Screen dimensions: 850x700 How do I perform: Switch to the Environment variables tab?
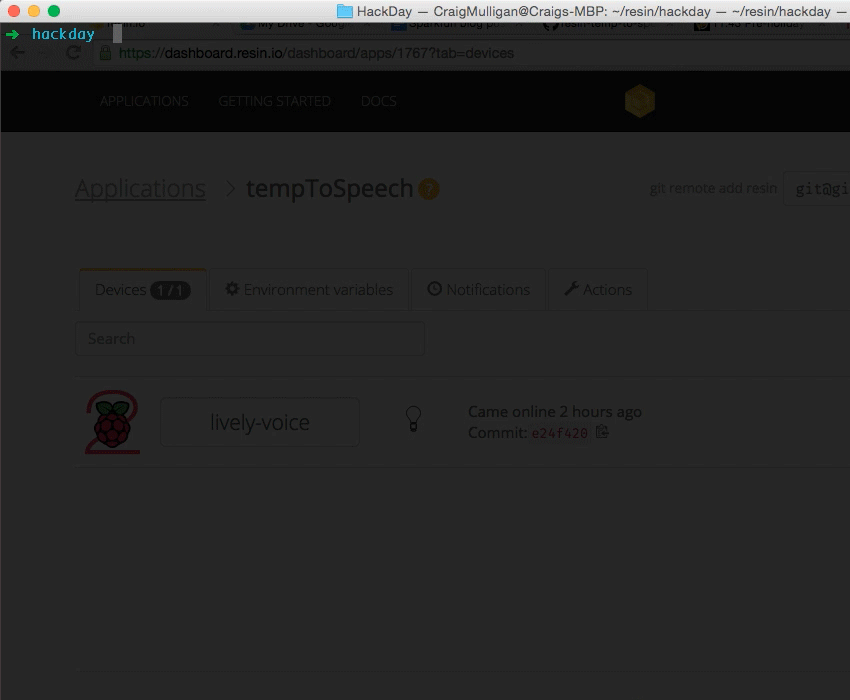309,290
